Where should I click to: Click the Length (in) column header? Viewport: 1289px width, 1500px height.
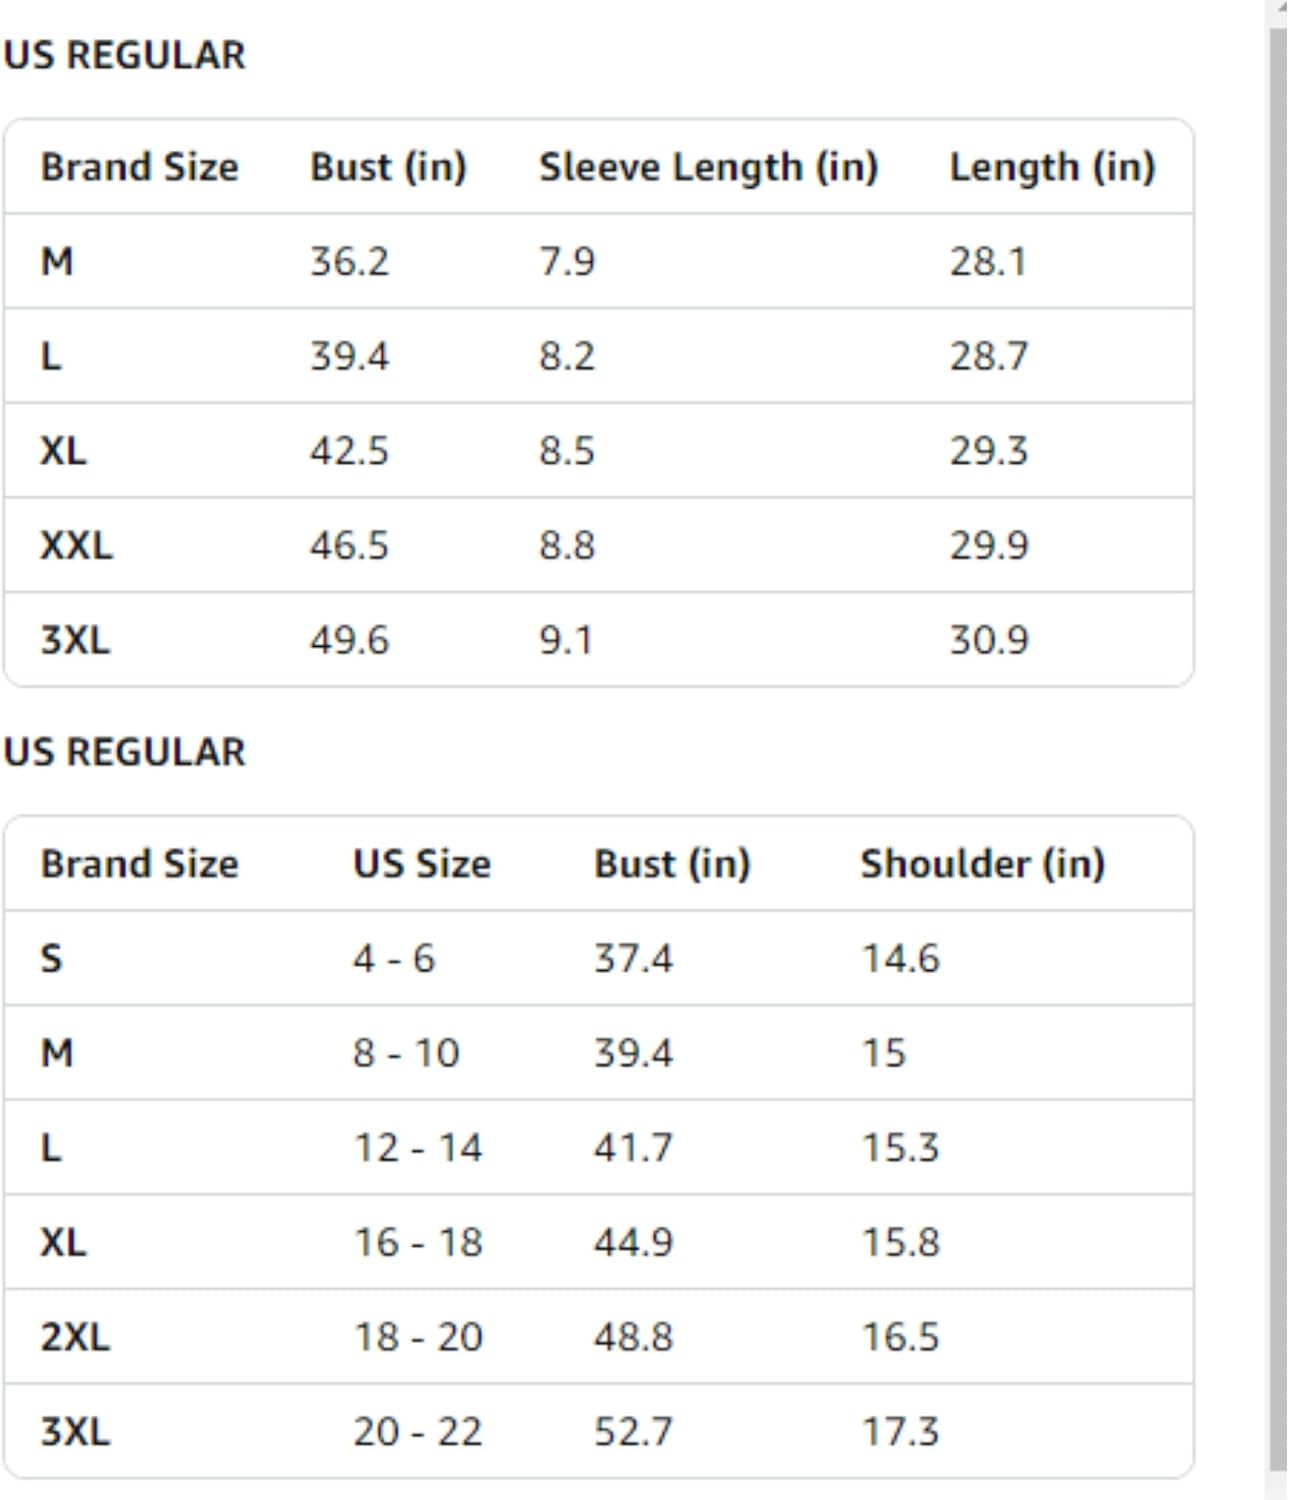tap(1052, 167)
